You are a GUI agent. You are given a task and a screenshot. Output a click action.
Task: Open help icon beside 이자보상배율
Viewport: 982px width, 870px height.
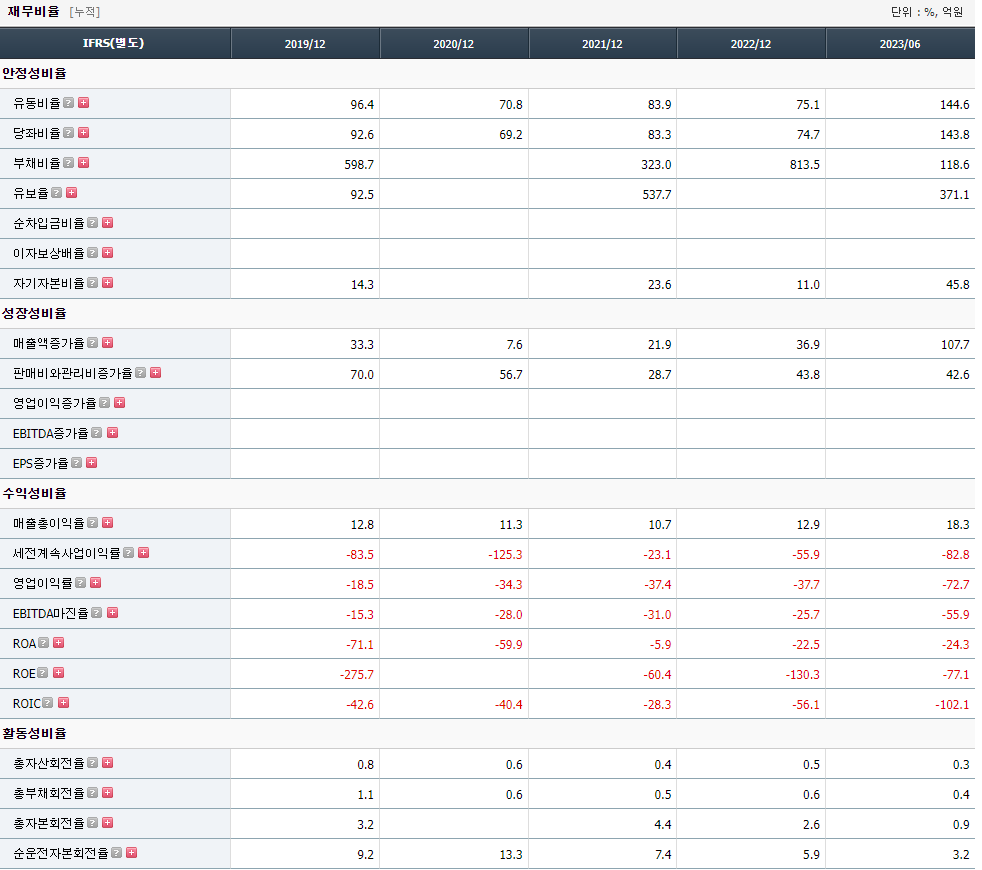coord(93,253)
